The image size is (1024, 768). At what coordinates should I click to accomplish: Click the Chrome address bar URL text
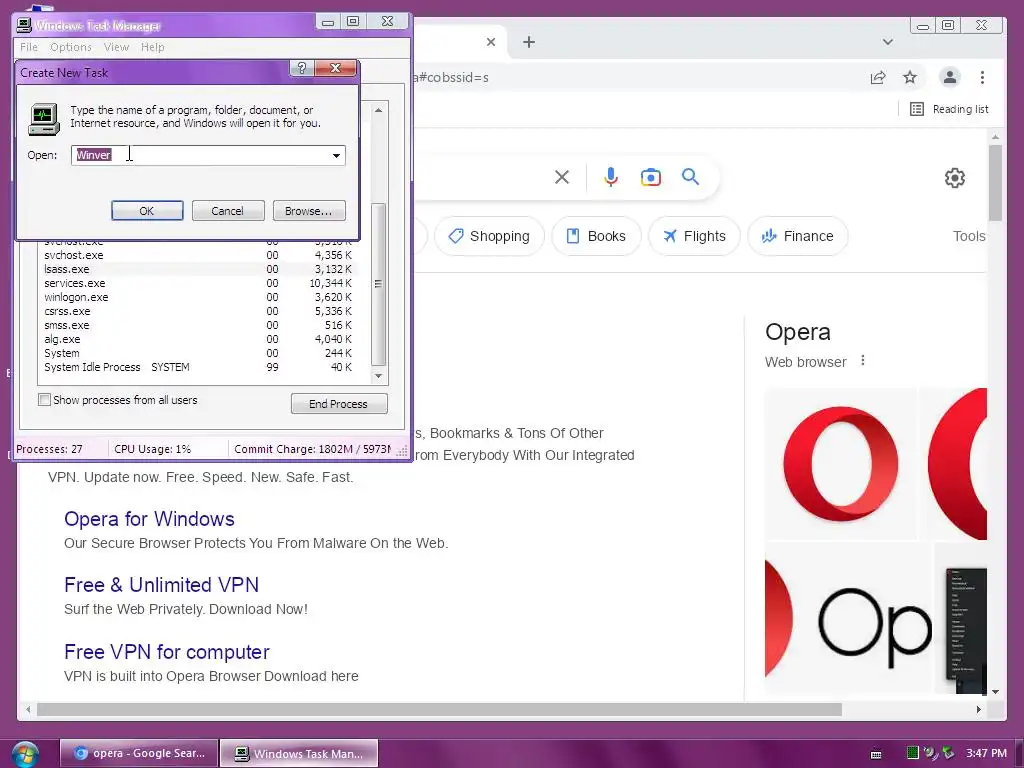click(x=450, y=78)
